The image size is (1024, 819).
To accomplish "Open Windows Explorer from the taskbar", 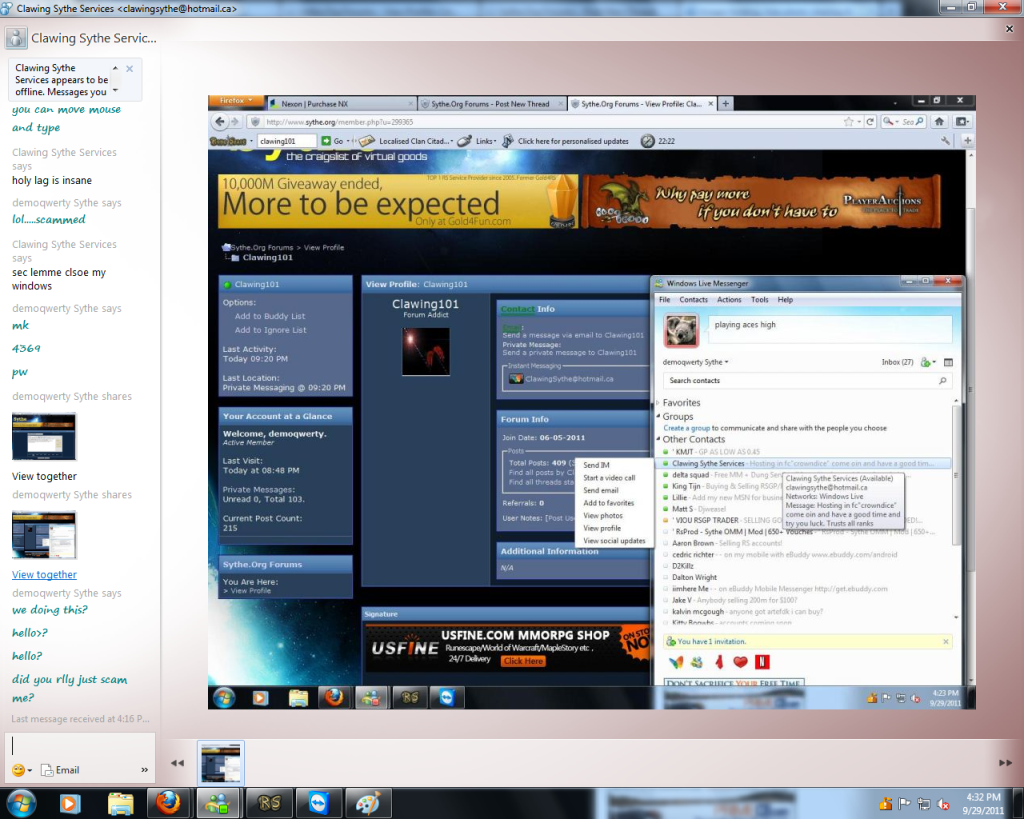I will [x=120, y=803].
